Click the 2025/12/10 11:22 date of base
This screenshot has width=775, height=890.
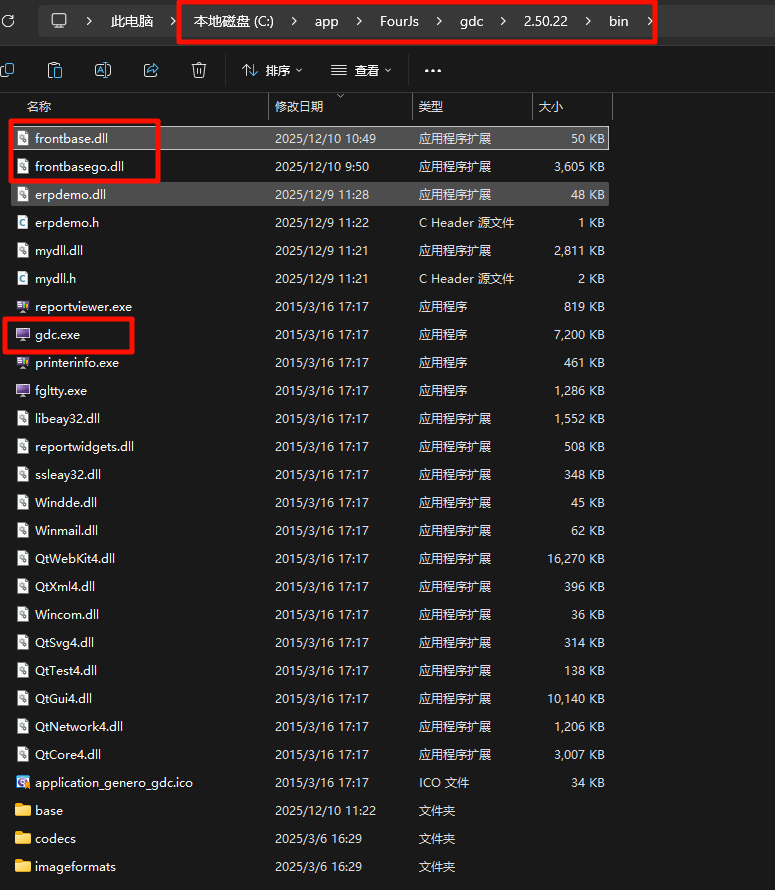click(325, 810)
